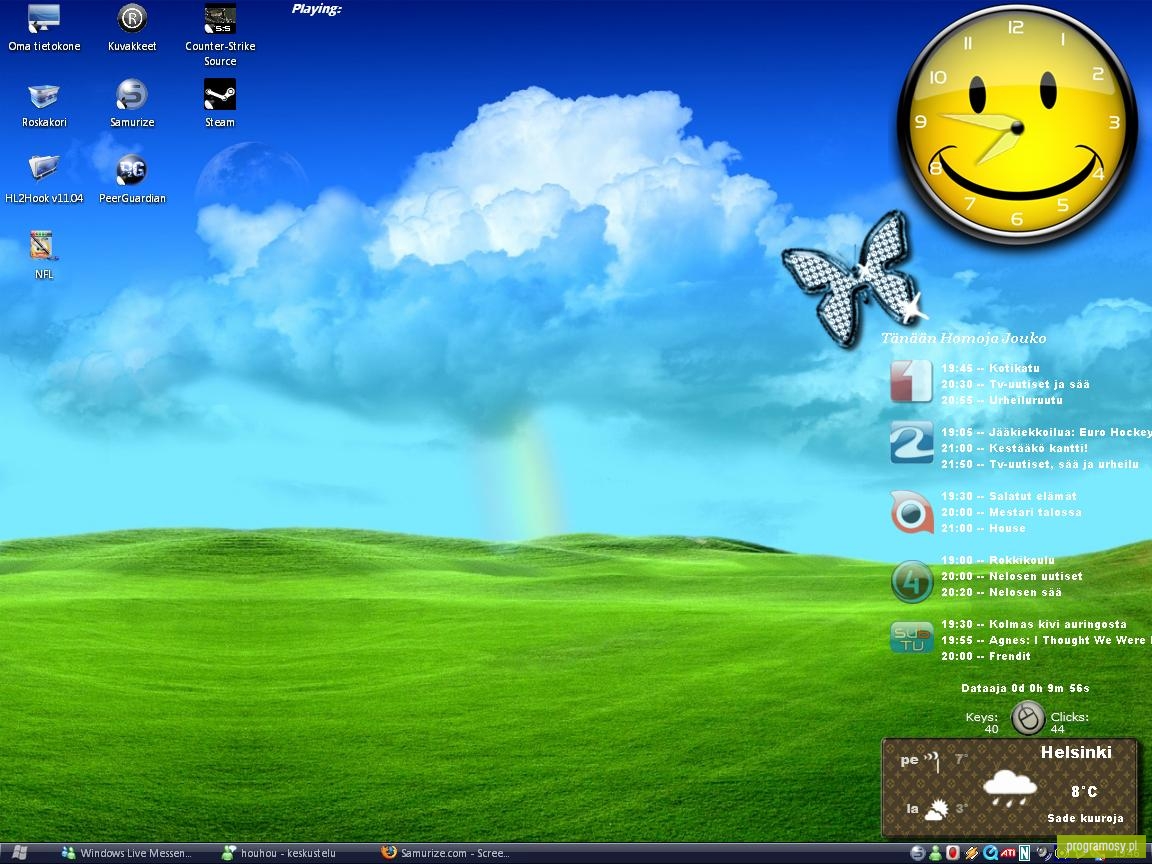Click the blue channel 2 logo
Viewport: 1152px width, 864px height.
pos(912,443)
